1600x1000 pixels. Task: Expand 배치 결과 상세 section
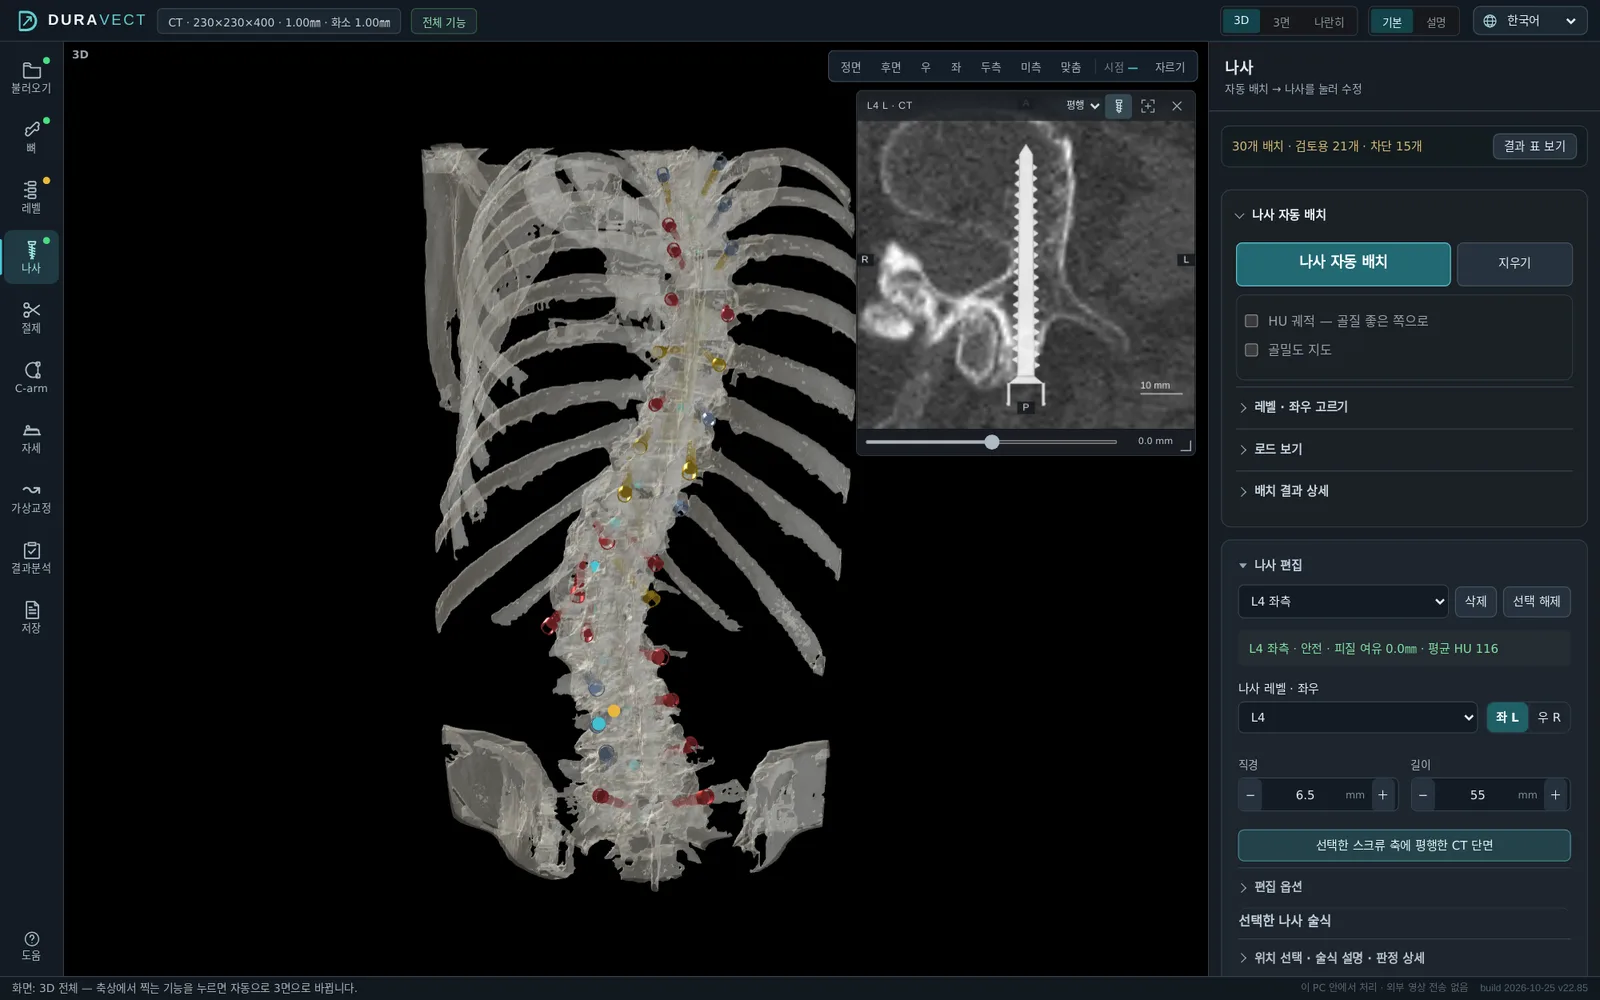pos(1404,491)
